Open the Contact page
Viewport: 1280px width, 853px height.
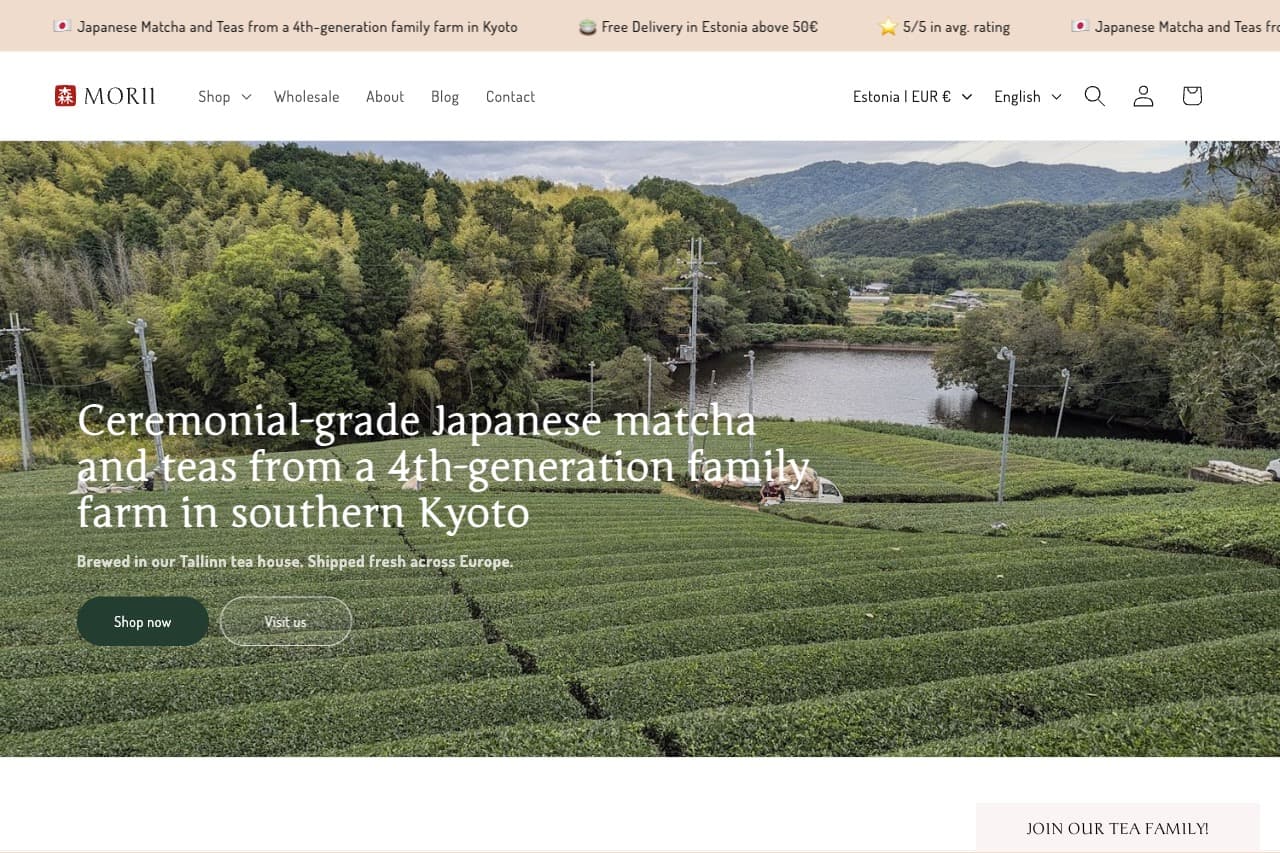coord(510,96)
